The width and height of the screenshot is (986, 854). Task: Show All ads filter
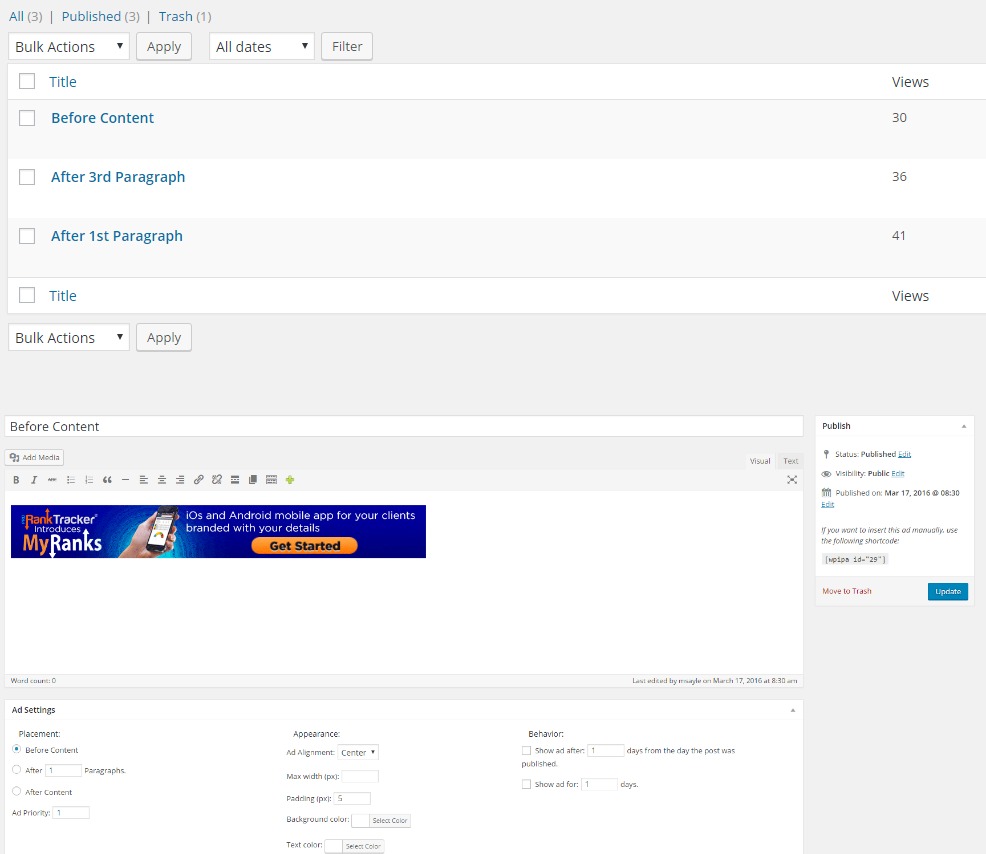[16, 16]
